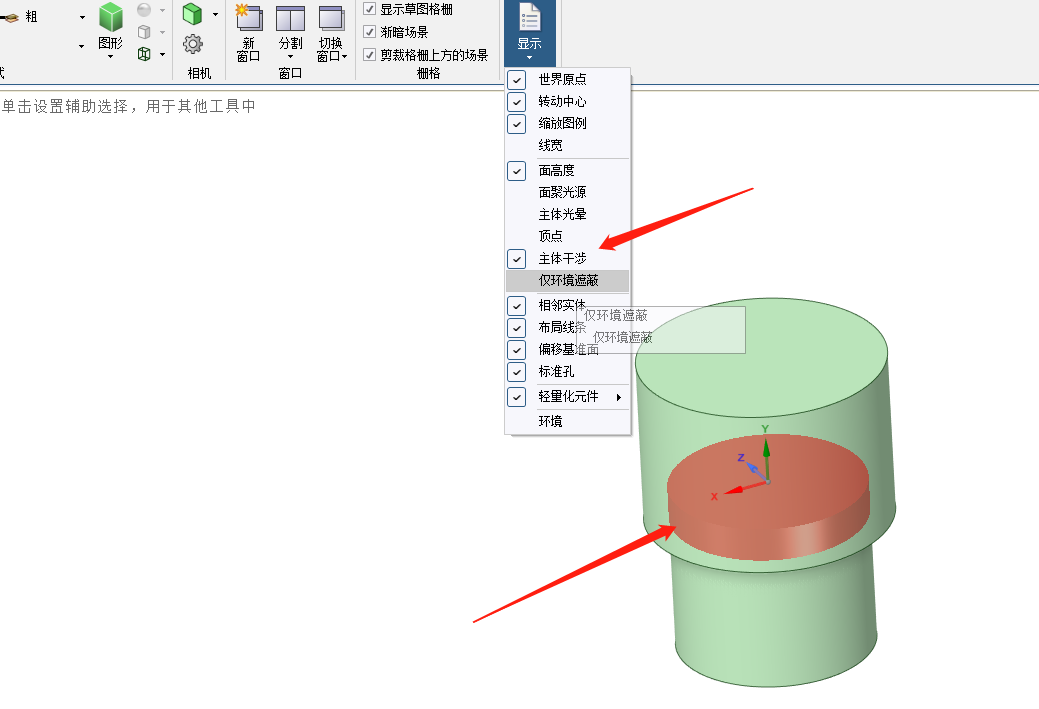
Task: Click the 新窗口 new window icon
Action: 248,18
